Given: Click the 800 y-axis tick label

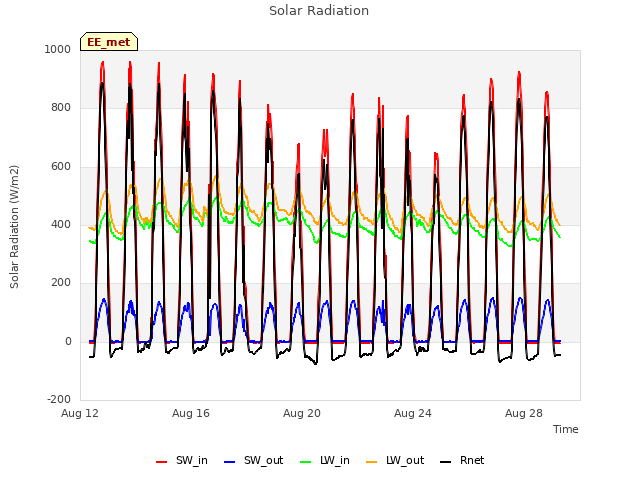Looking at the screenshot, I should point(61,108).
